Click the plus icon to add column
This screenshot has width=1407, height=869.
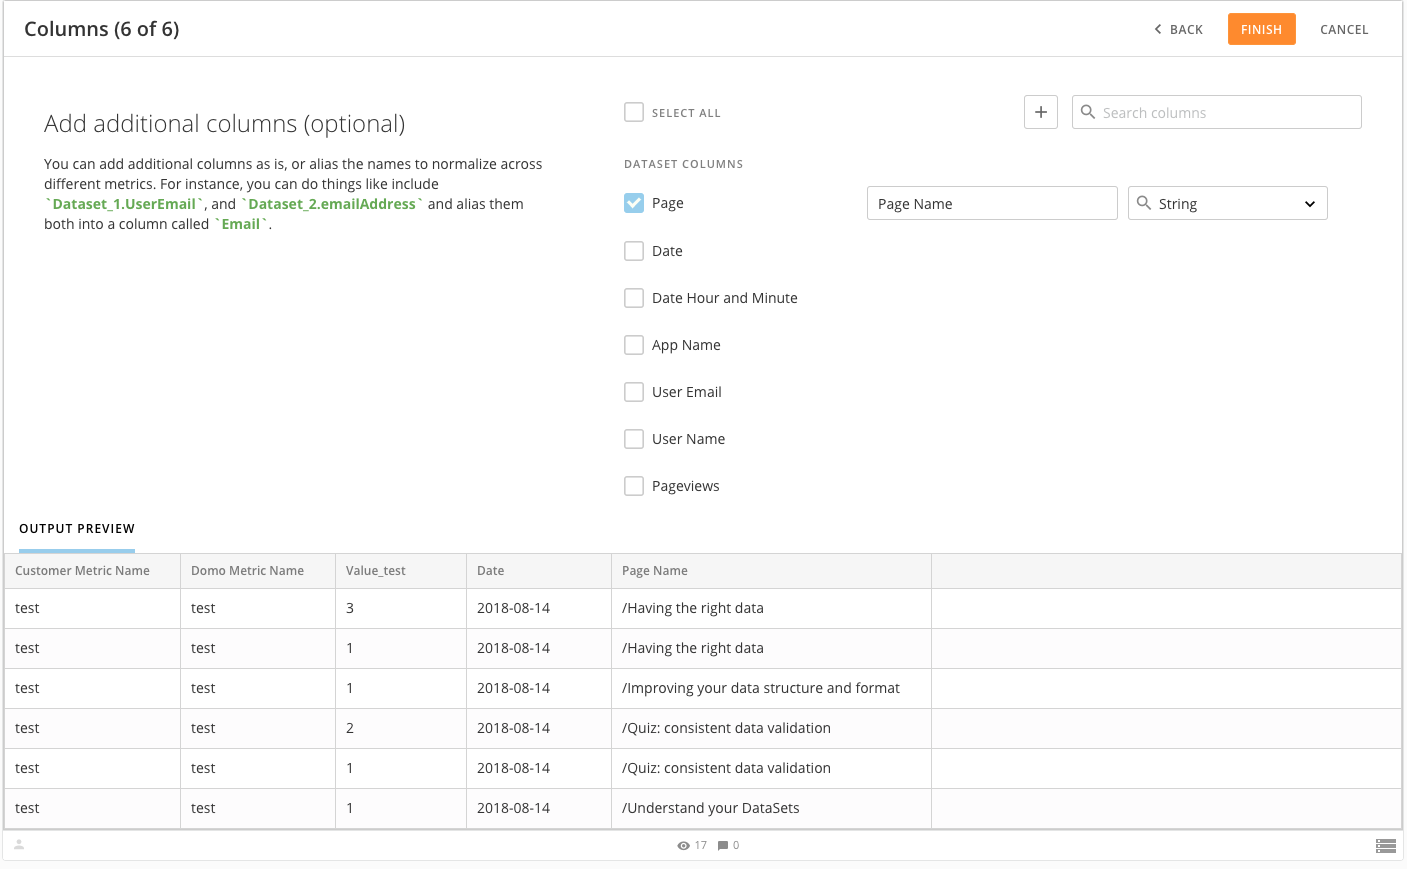pos(1041,112)
